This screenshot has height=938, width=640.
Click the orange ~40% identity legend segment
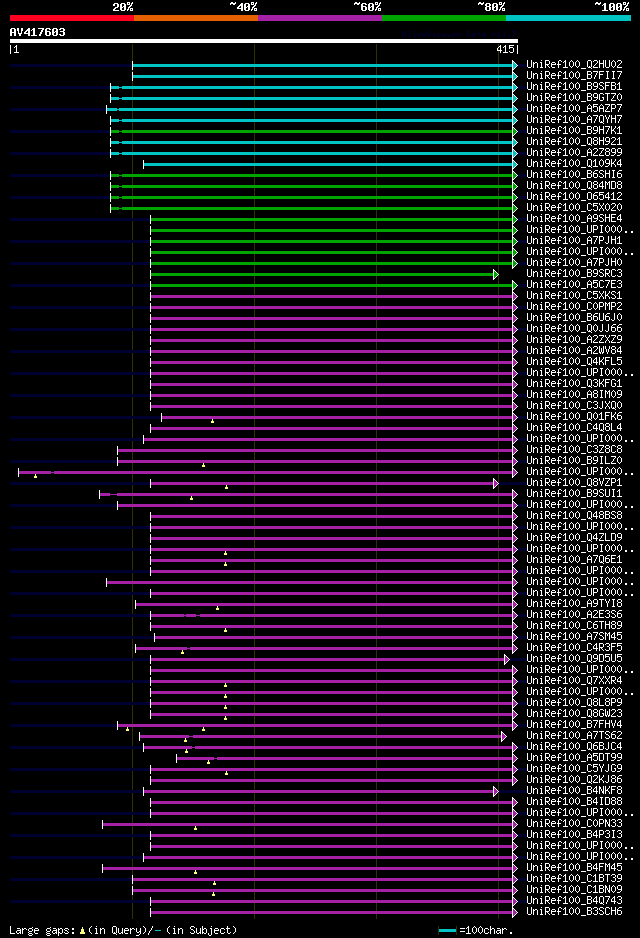pyautogui.click(x=196, y=18)
